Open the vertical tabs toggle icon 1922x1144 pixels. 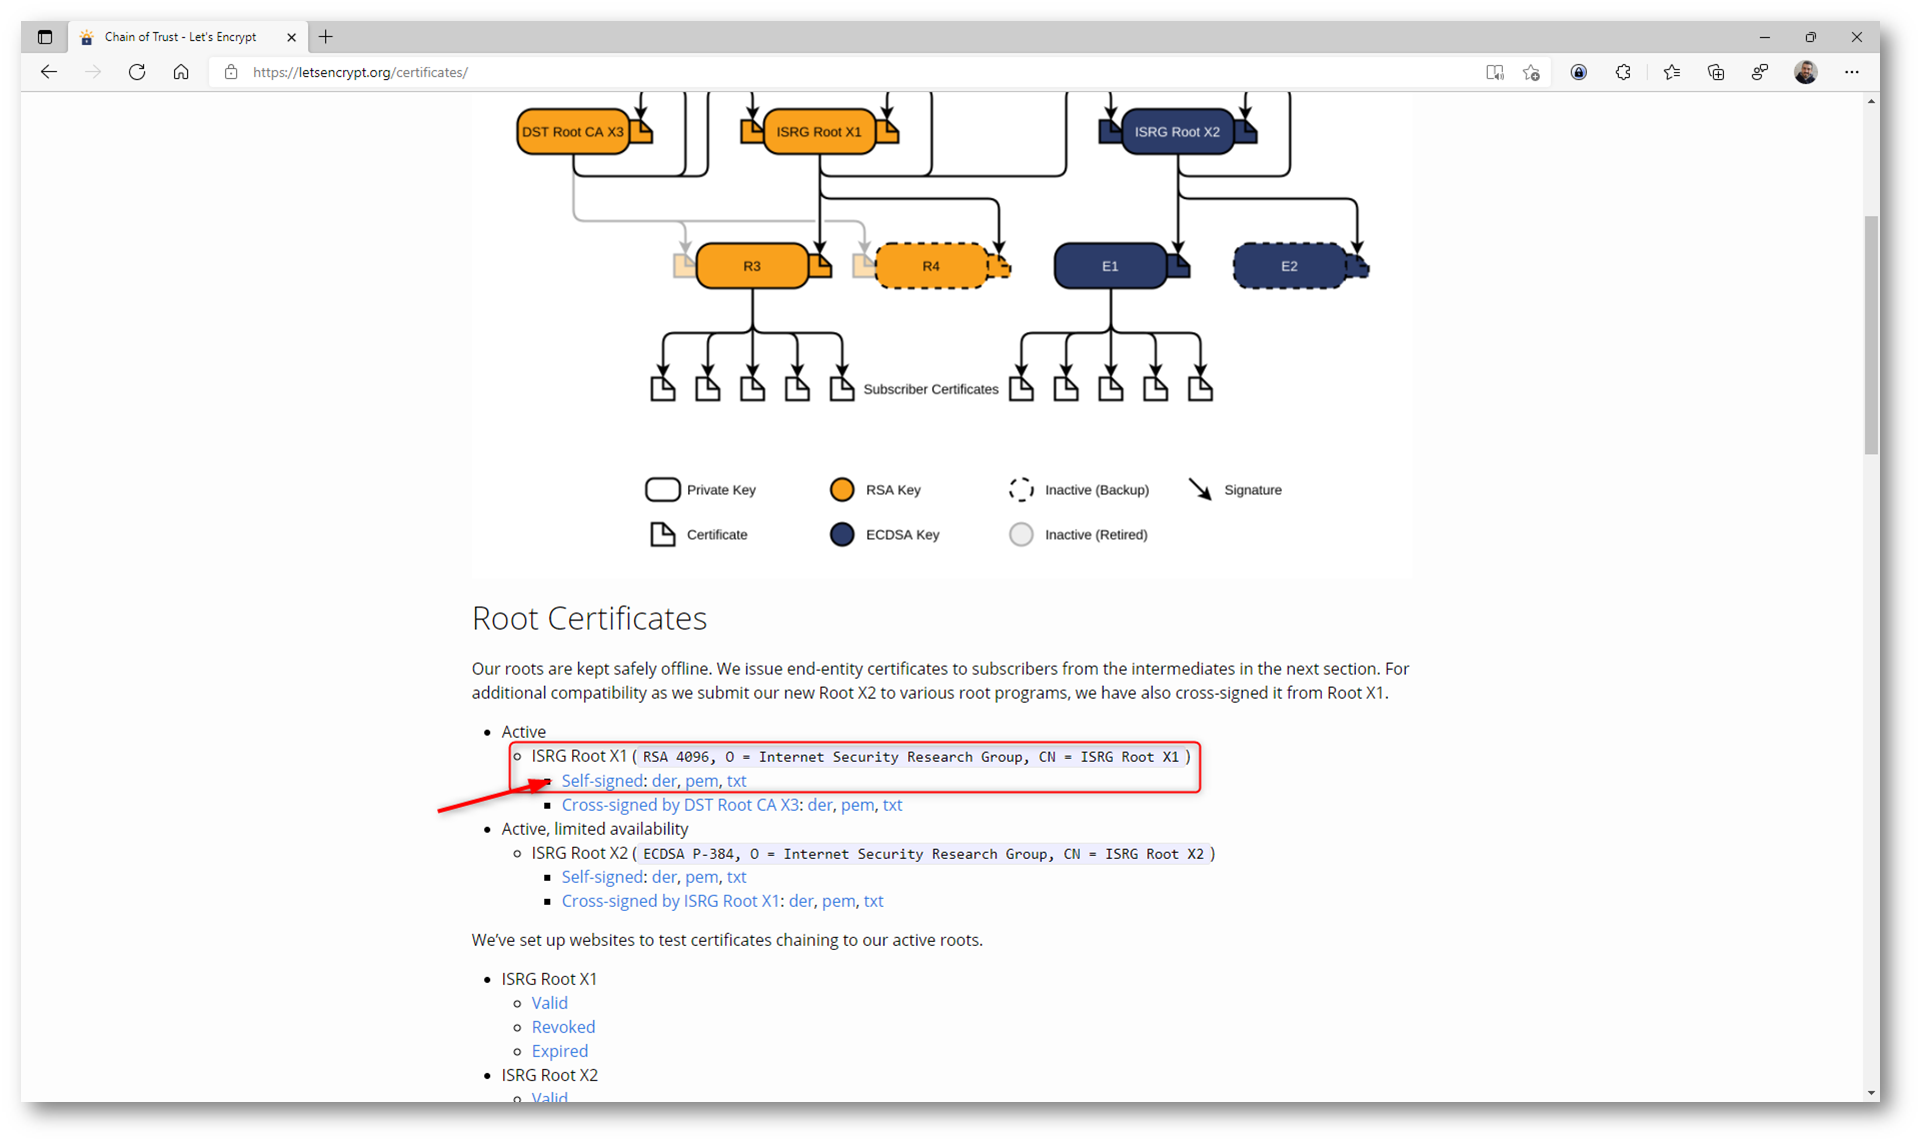[45, 37]
